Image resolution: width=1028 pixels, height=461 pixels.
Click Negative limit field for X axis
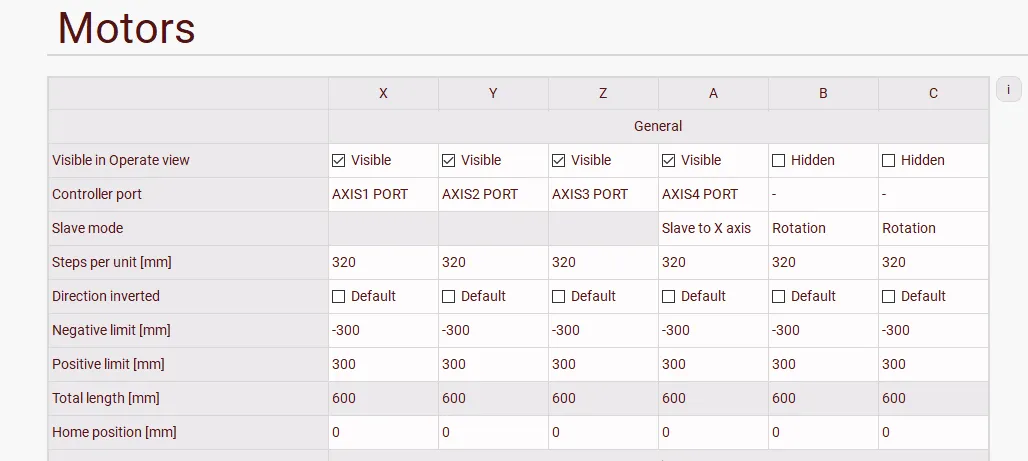(x=384, y=331)
